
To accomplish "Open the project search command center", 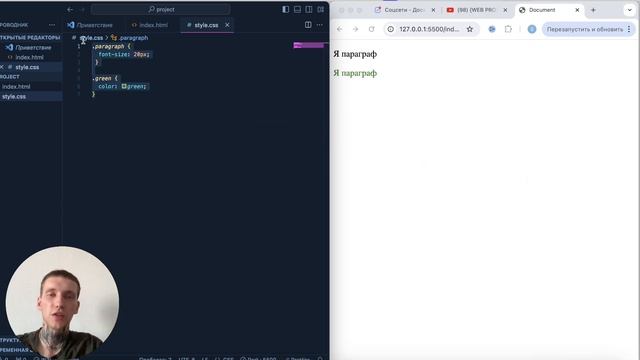I will point(160,9).
